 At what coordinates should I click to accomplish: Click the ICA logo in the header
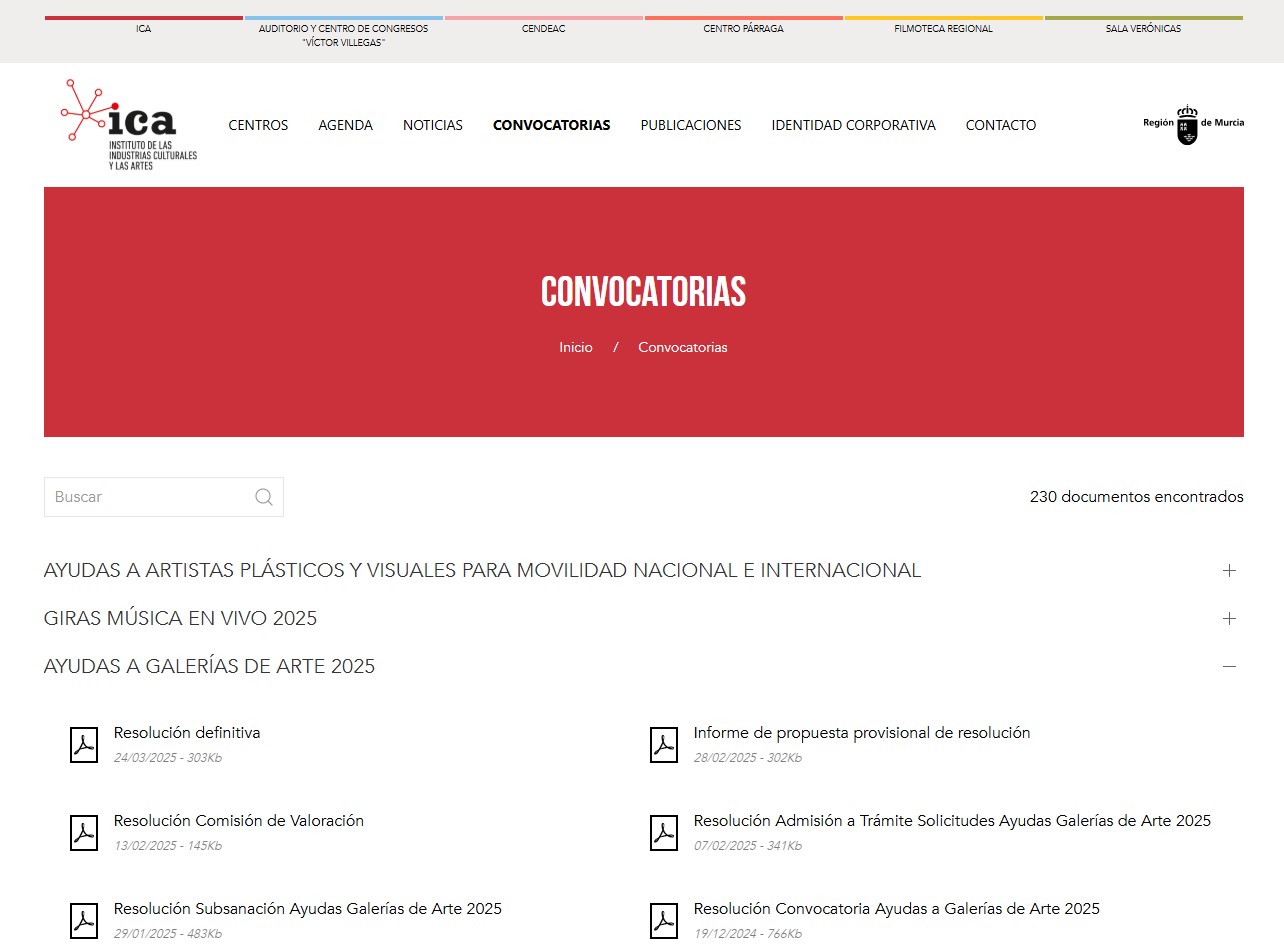point(128,125)
